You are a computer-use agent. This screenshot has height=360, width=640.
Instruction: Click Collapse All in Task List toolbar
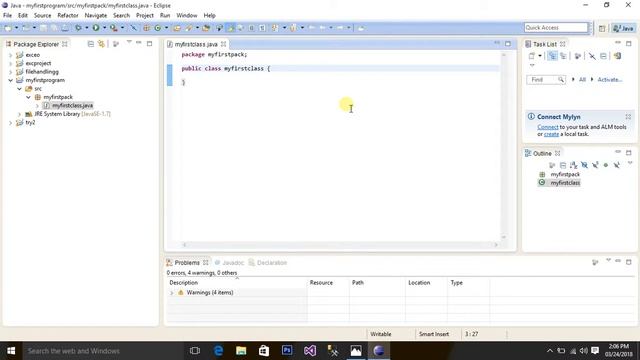(x=603, y=56)
